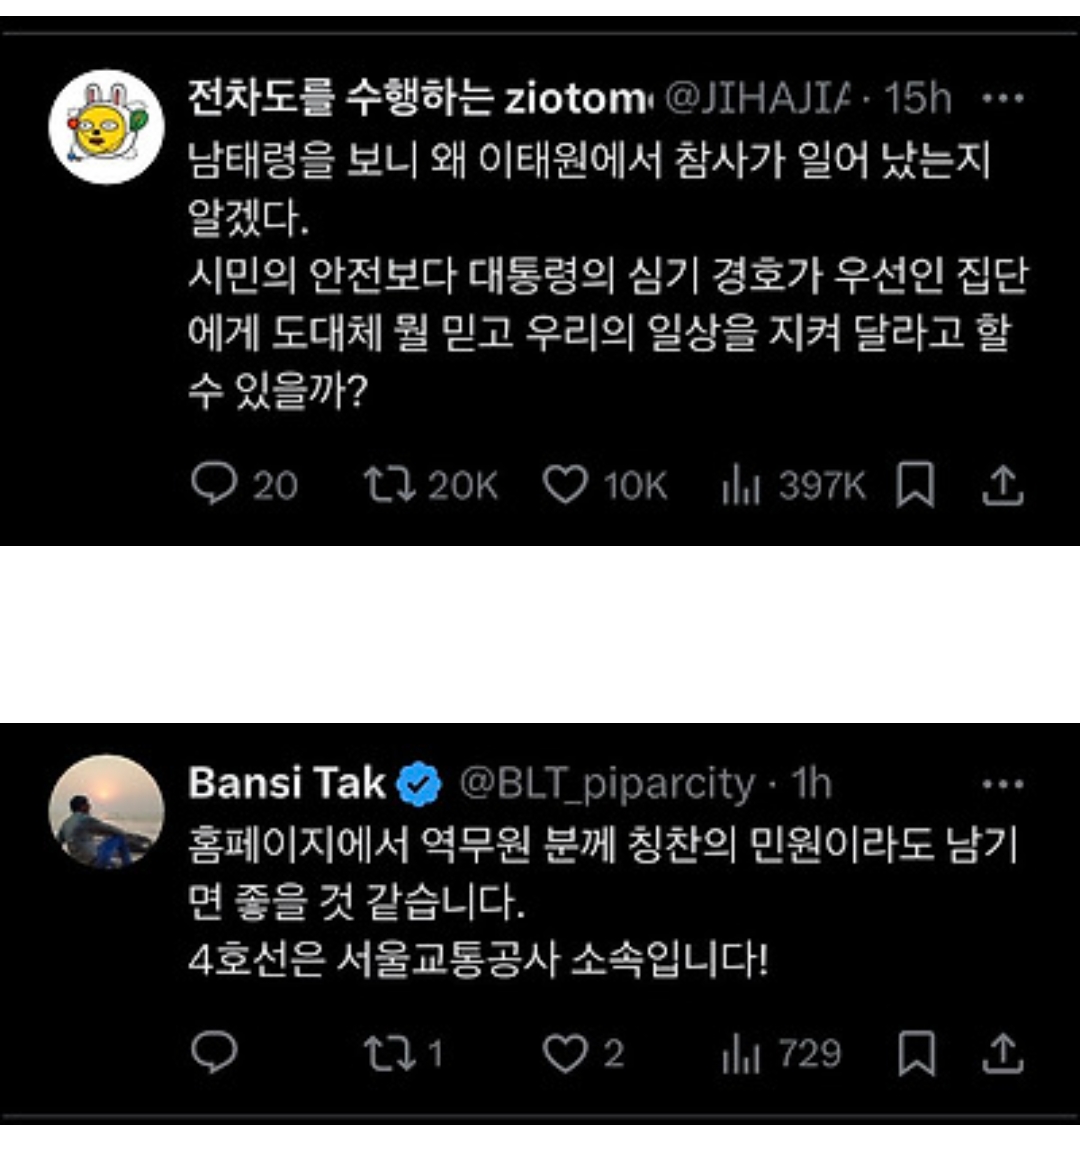Retweet Bansi Tak's tweet
The image size is (1080, 1166).
[x=389, y=1054]
